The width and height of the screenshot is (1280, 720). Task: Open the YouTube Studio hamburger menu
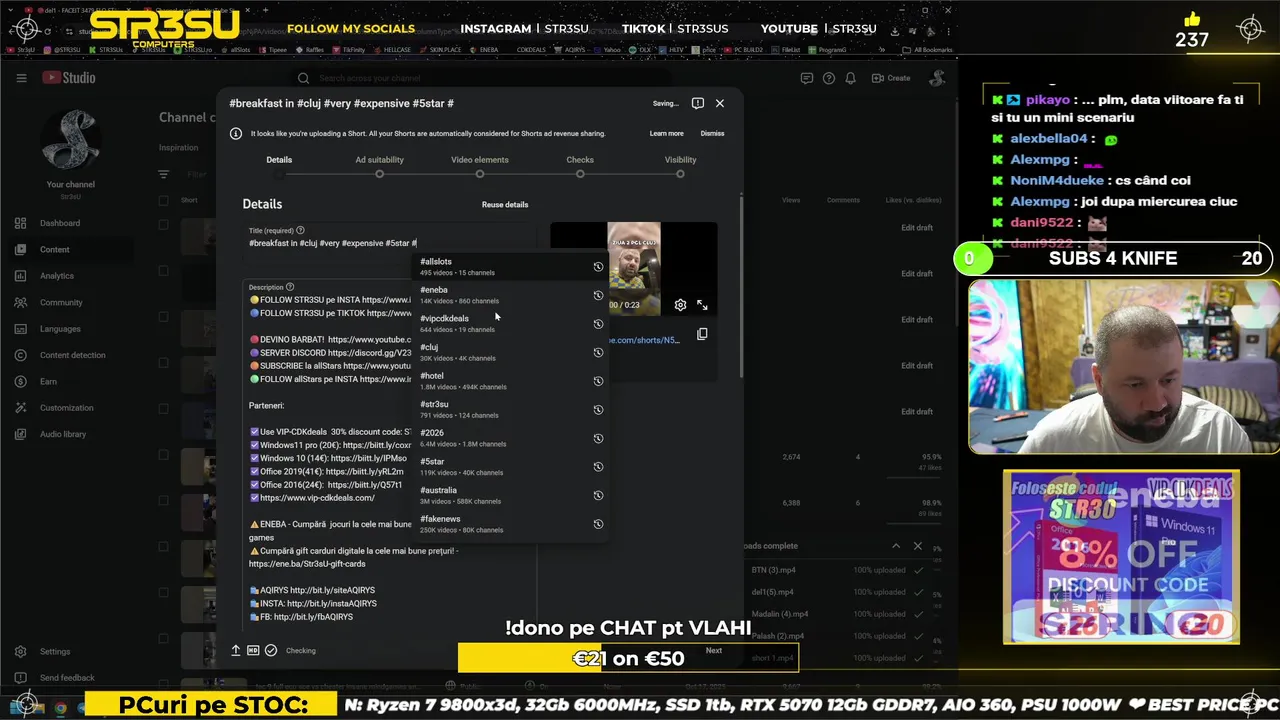click(21, 78)
